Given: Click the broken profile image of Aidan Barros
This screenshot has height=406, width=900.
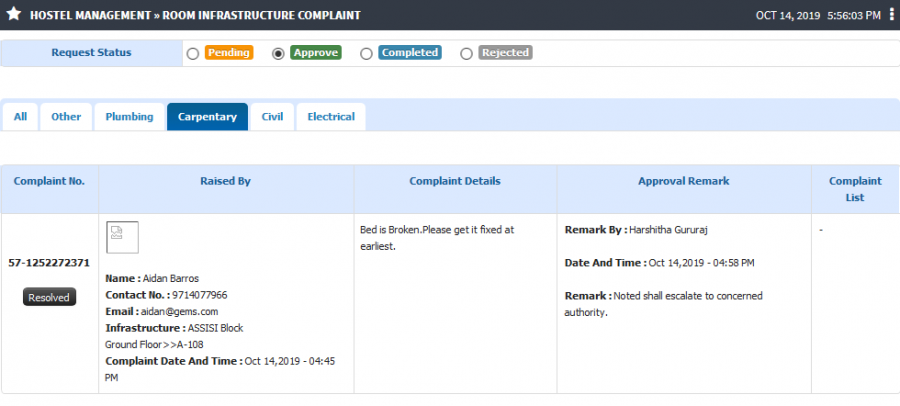Looking at the screenshot, I should 122,237.
